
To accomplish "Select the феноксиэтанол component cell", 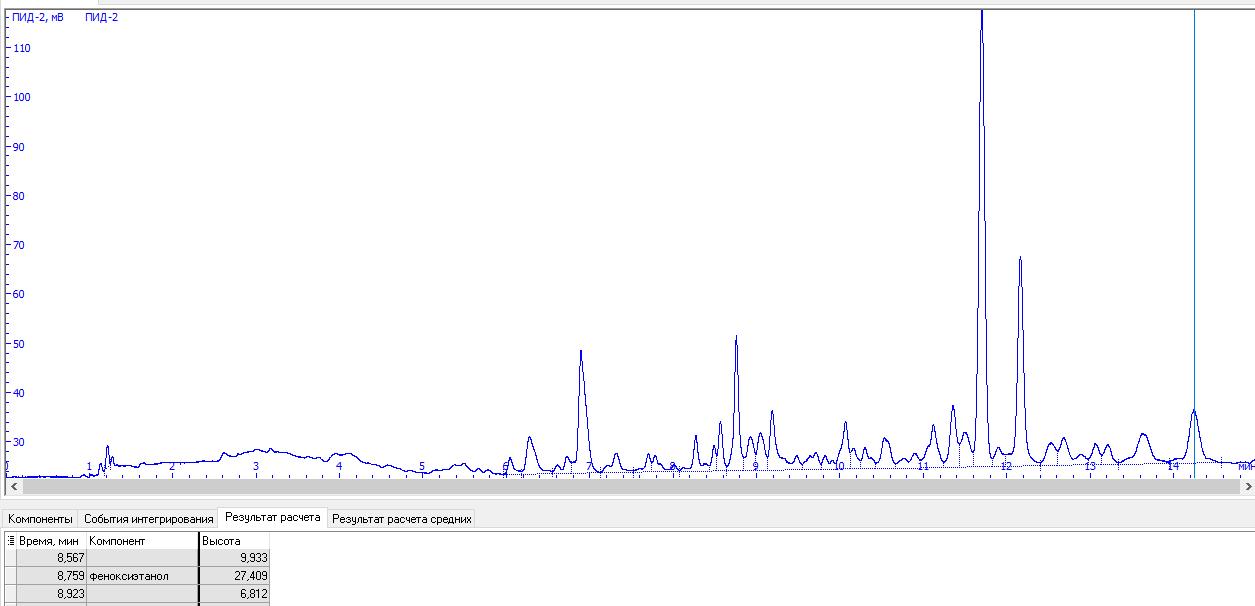I will point(142,576).
